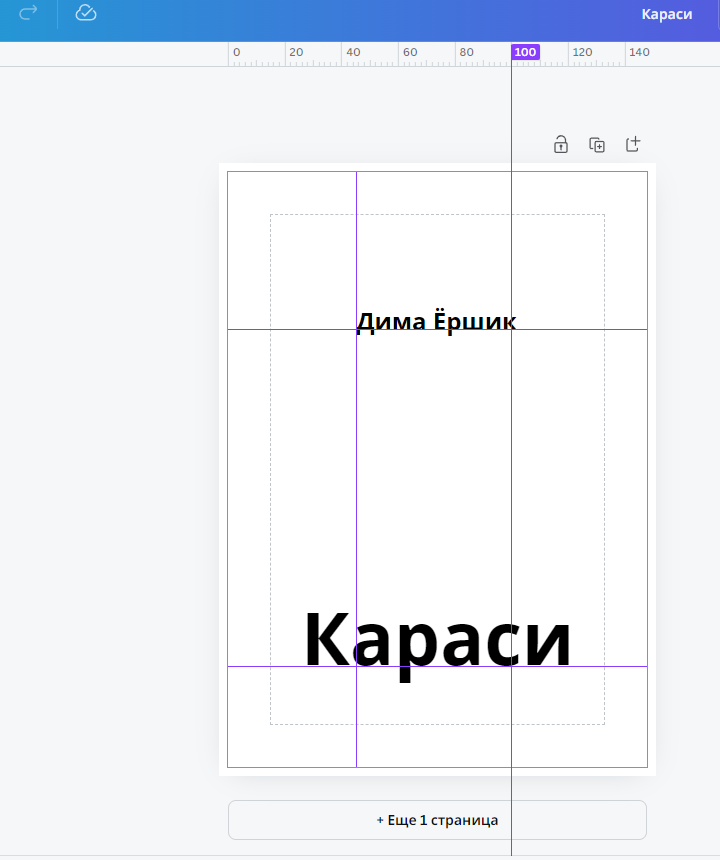Click the 120 mark on the ruler
This screenshot has height=860, width=720.
click(582, 52)
